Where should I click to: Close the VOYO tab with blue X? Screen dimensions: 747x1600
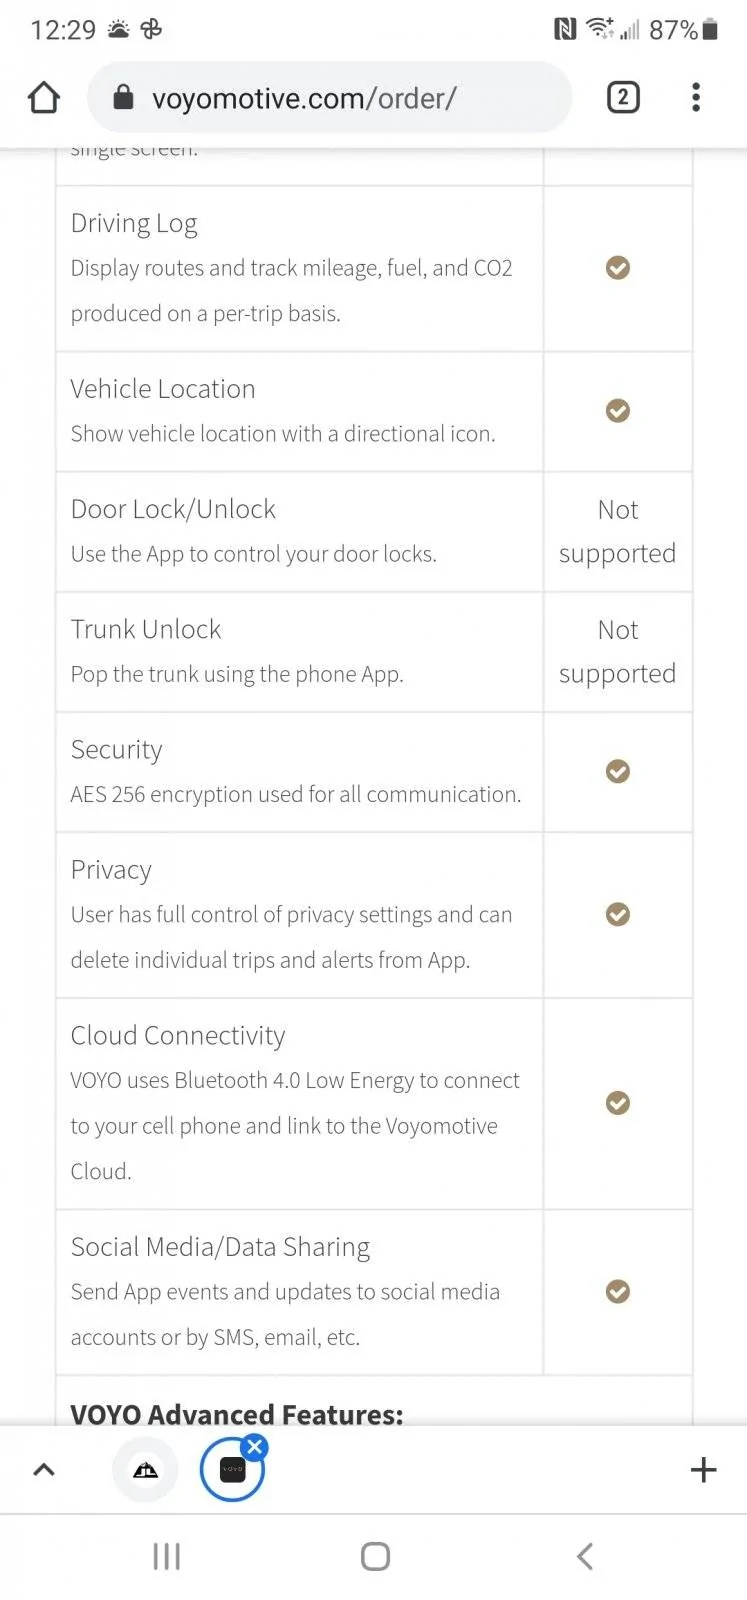(255, 1446)
